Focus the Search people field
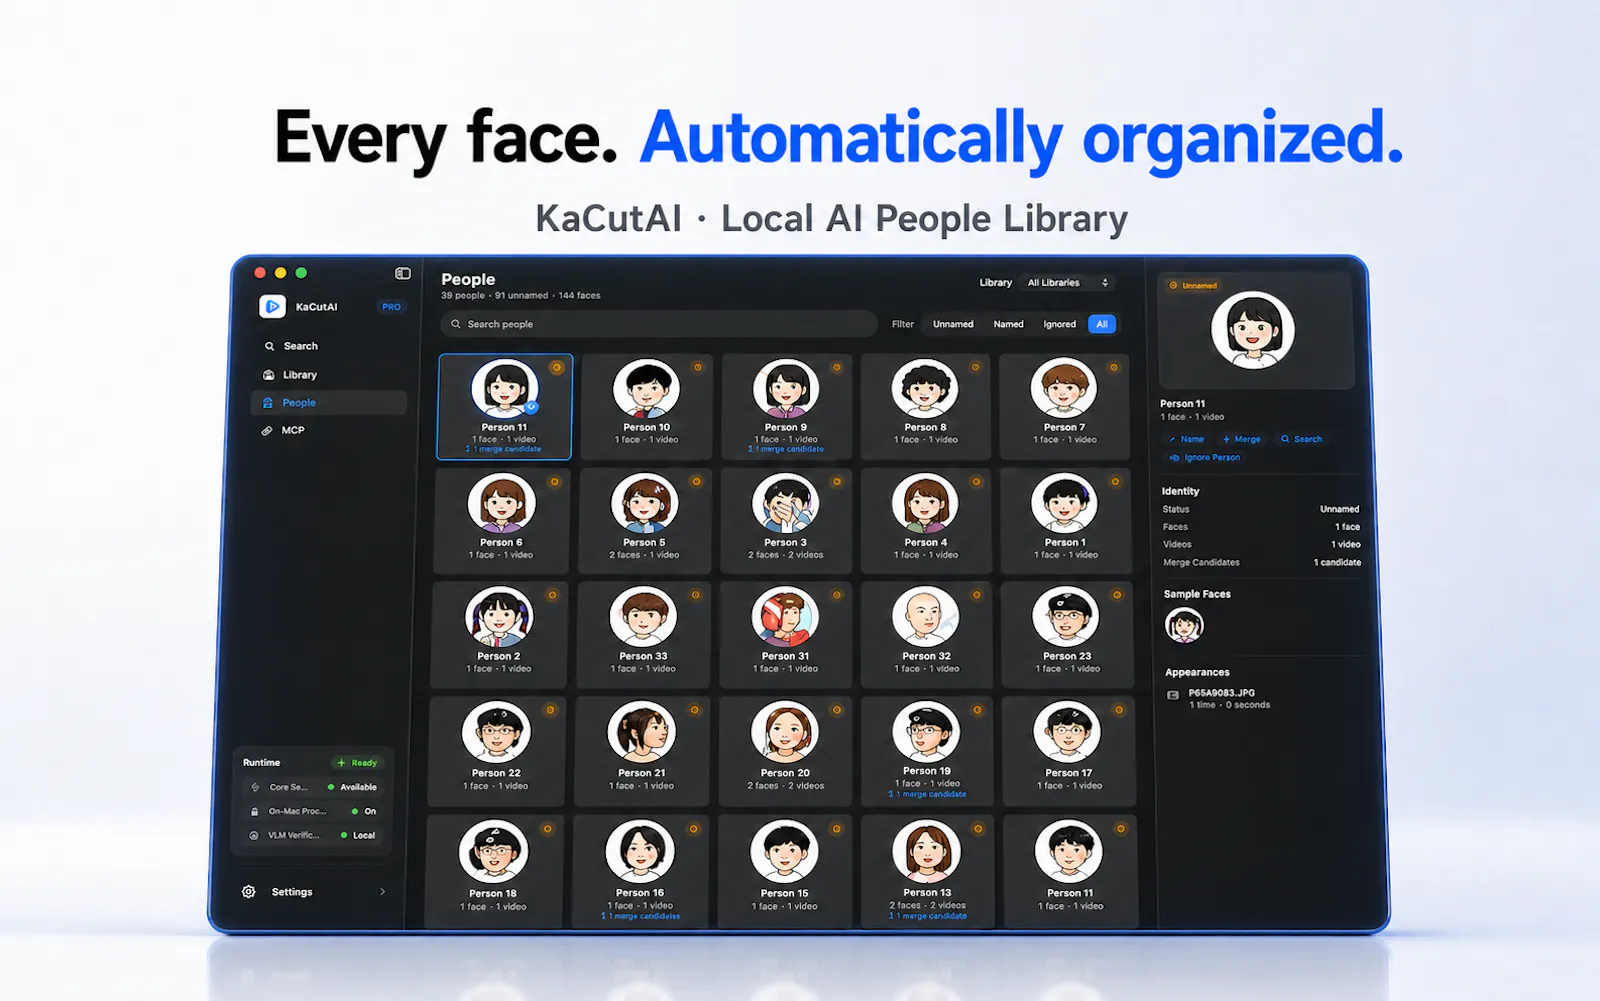Image resolution: width=1600 pixels, height=1001 pixels. [x=659, y=324]
